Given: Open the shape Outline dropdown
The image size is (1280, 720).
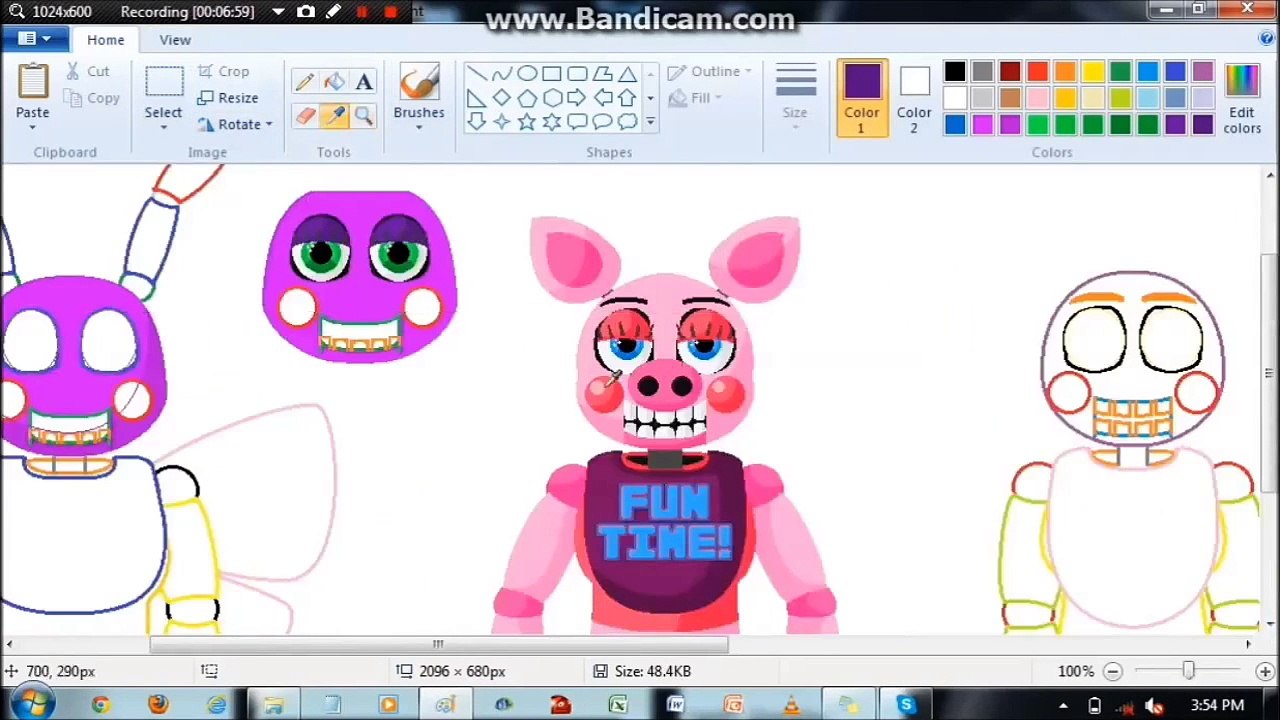Looking at the screenshot, I should pos(710,72).
